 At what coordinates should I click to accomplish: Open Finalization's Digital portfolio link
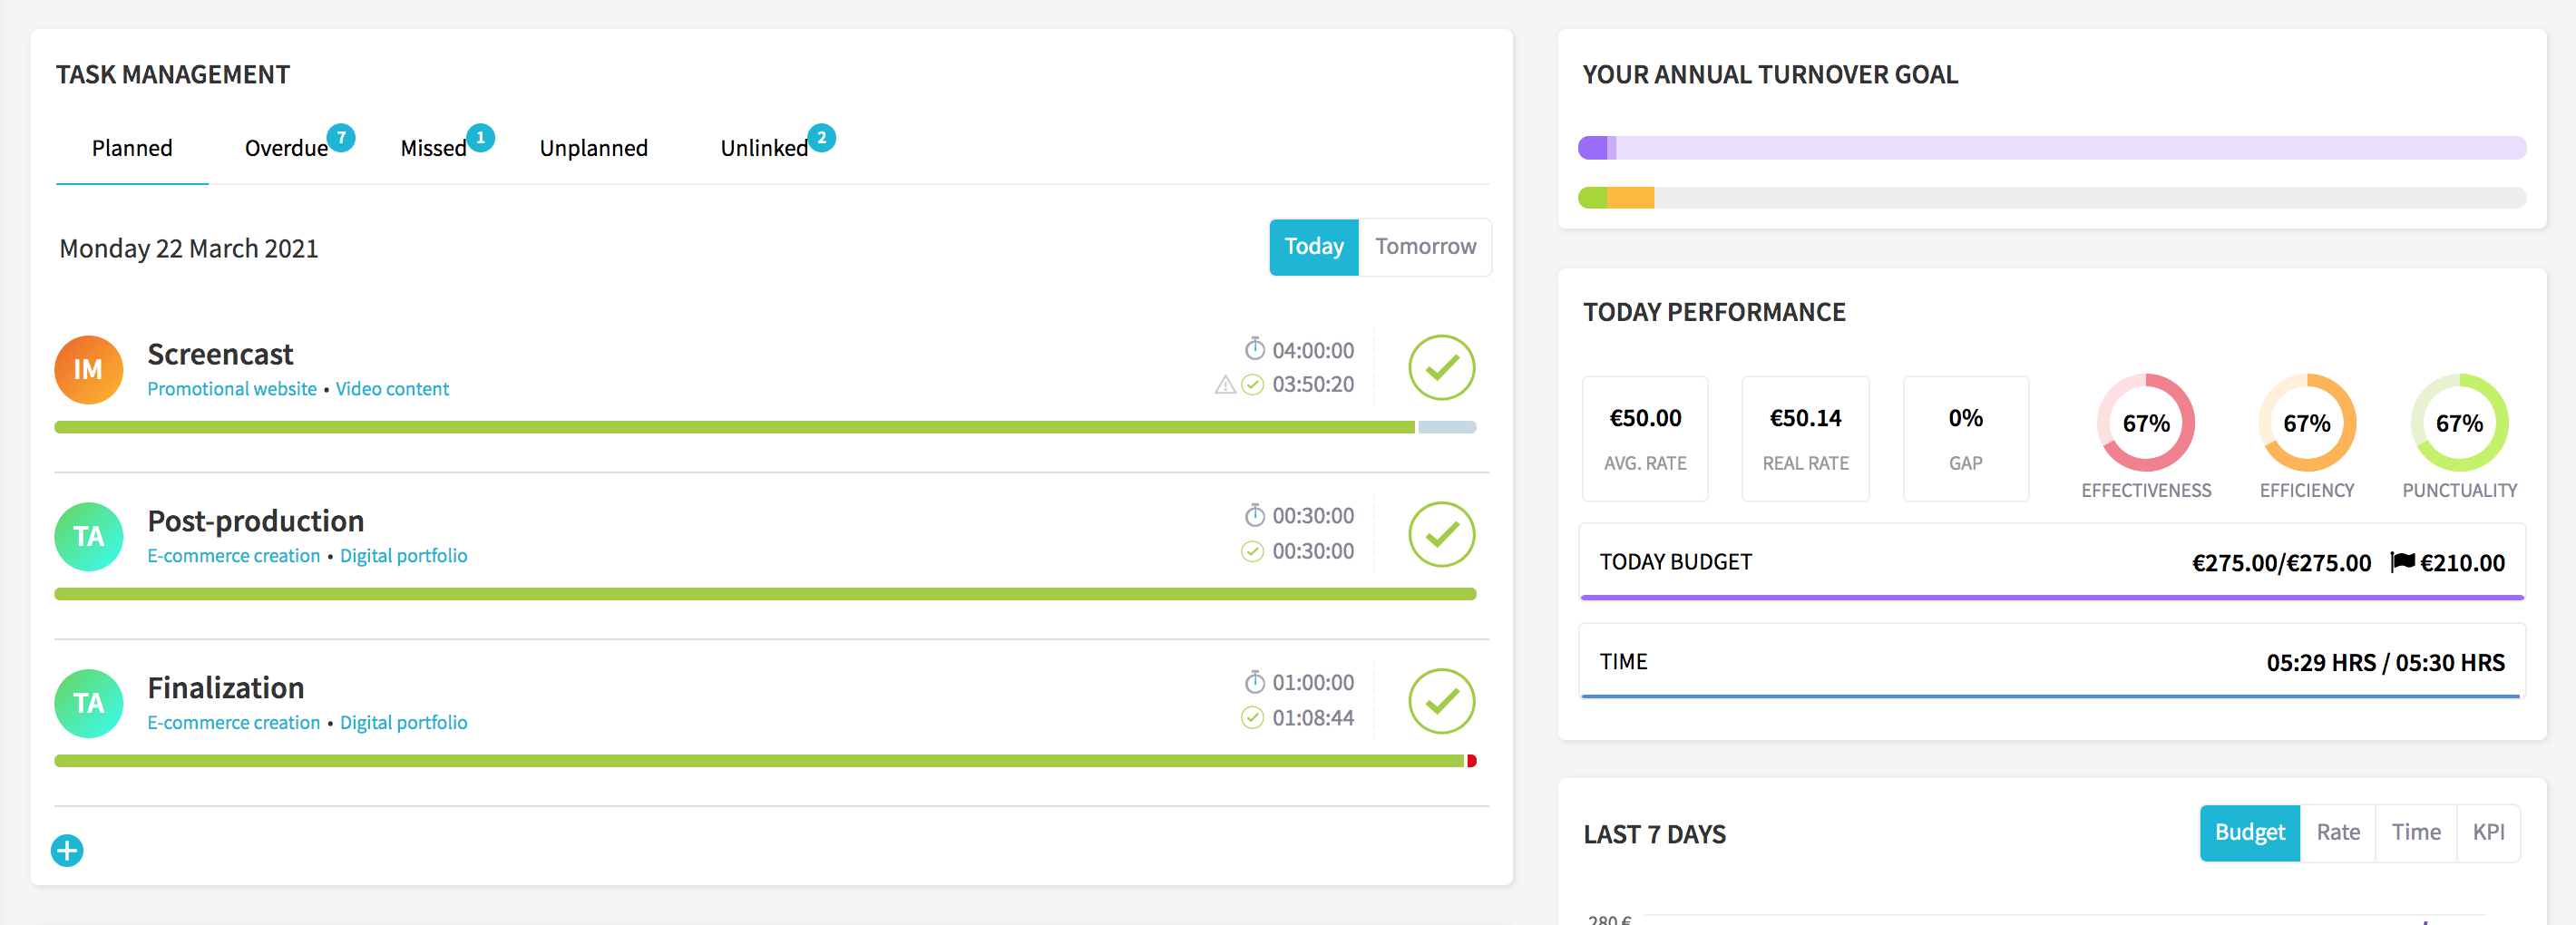click(403, 723)
